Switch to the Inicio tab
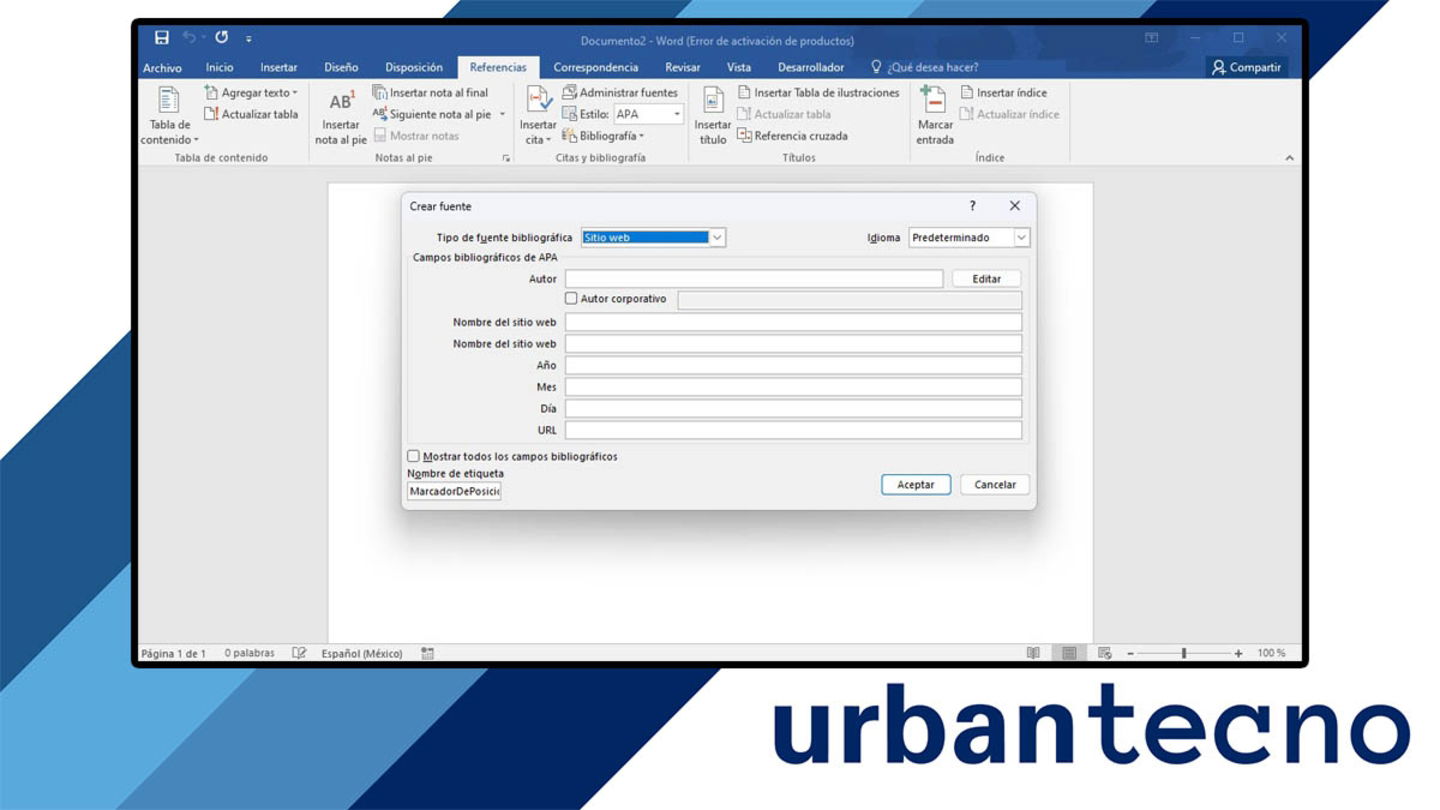 tap(219, 68)
